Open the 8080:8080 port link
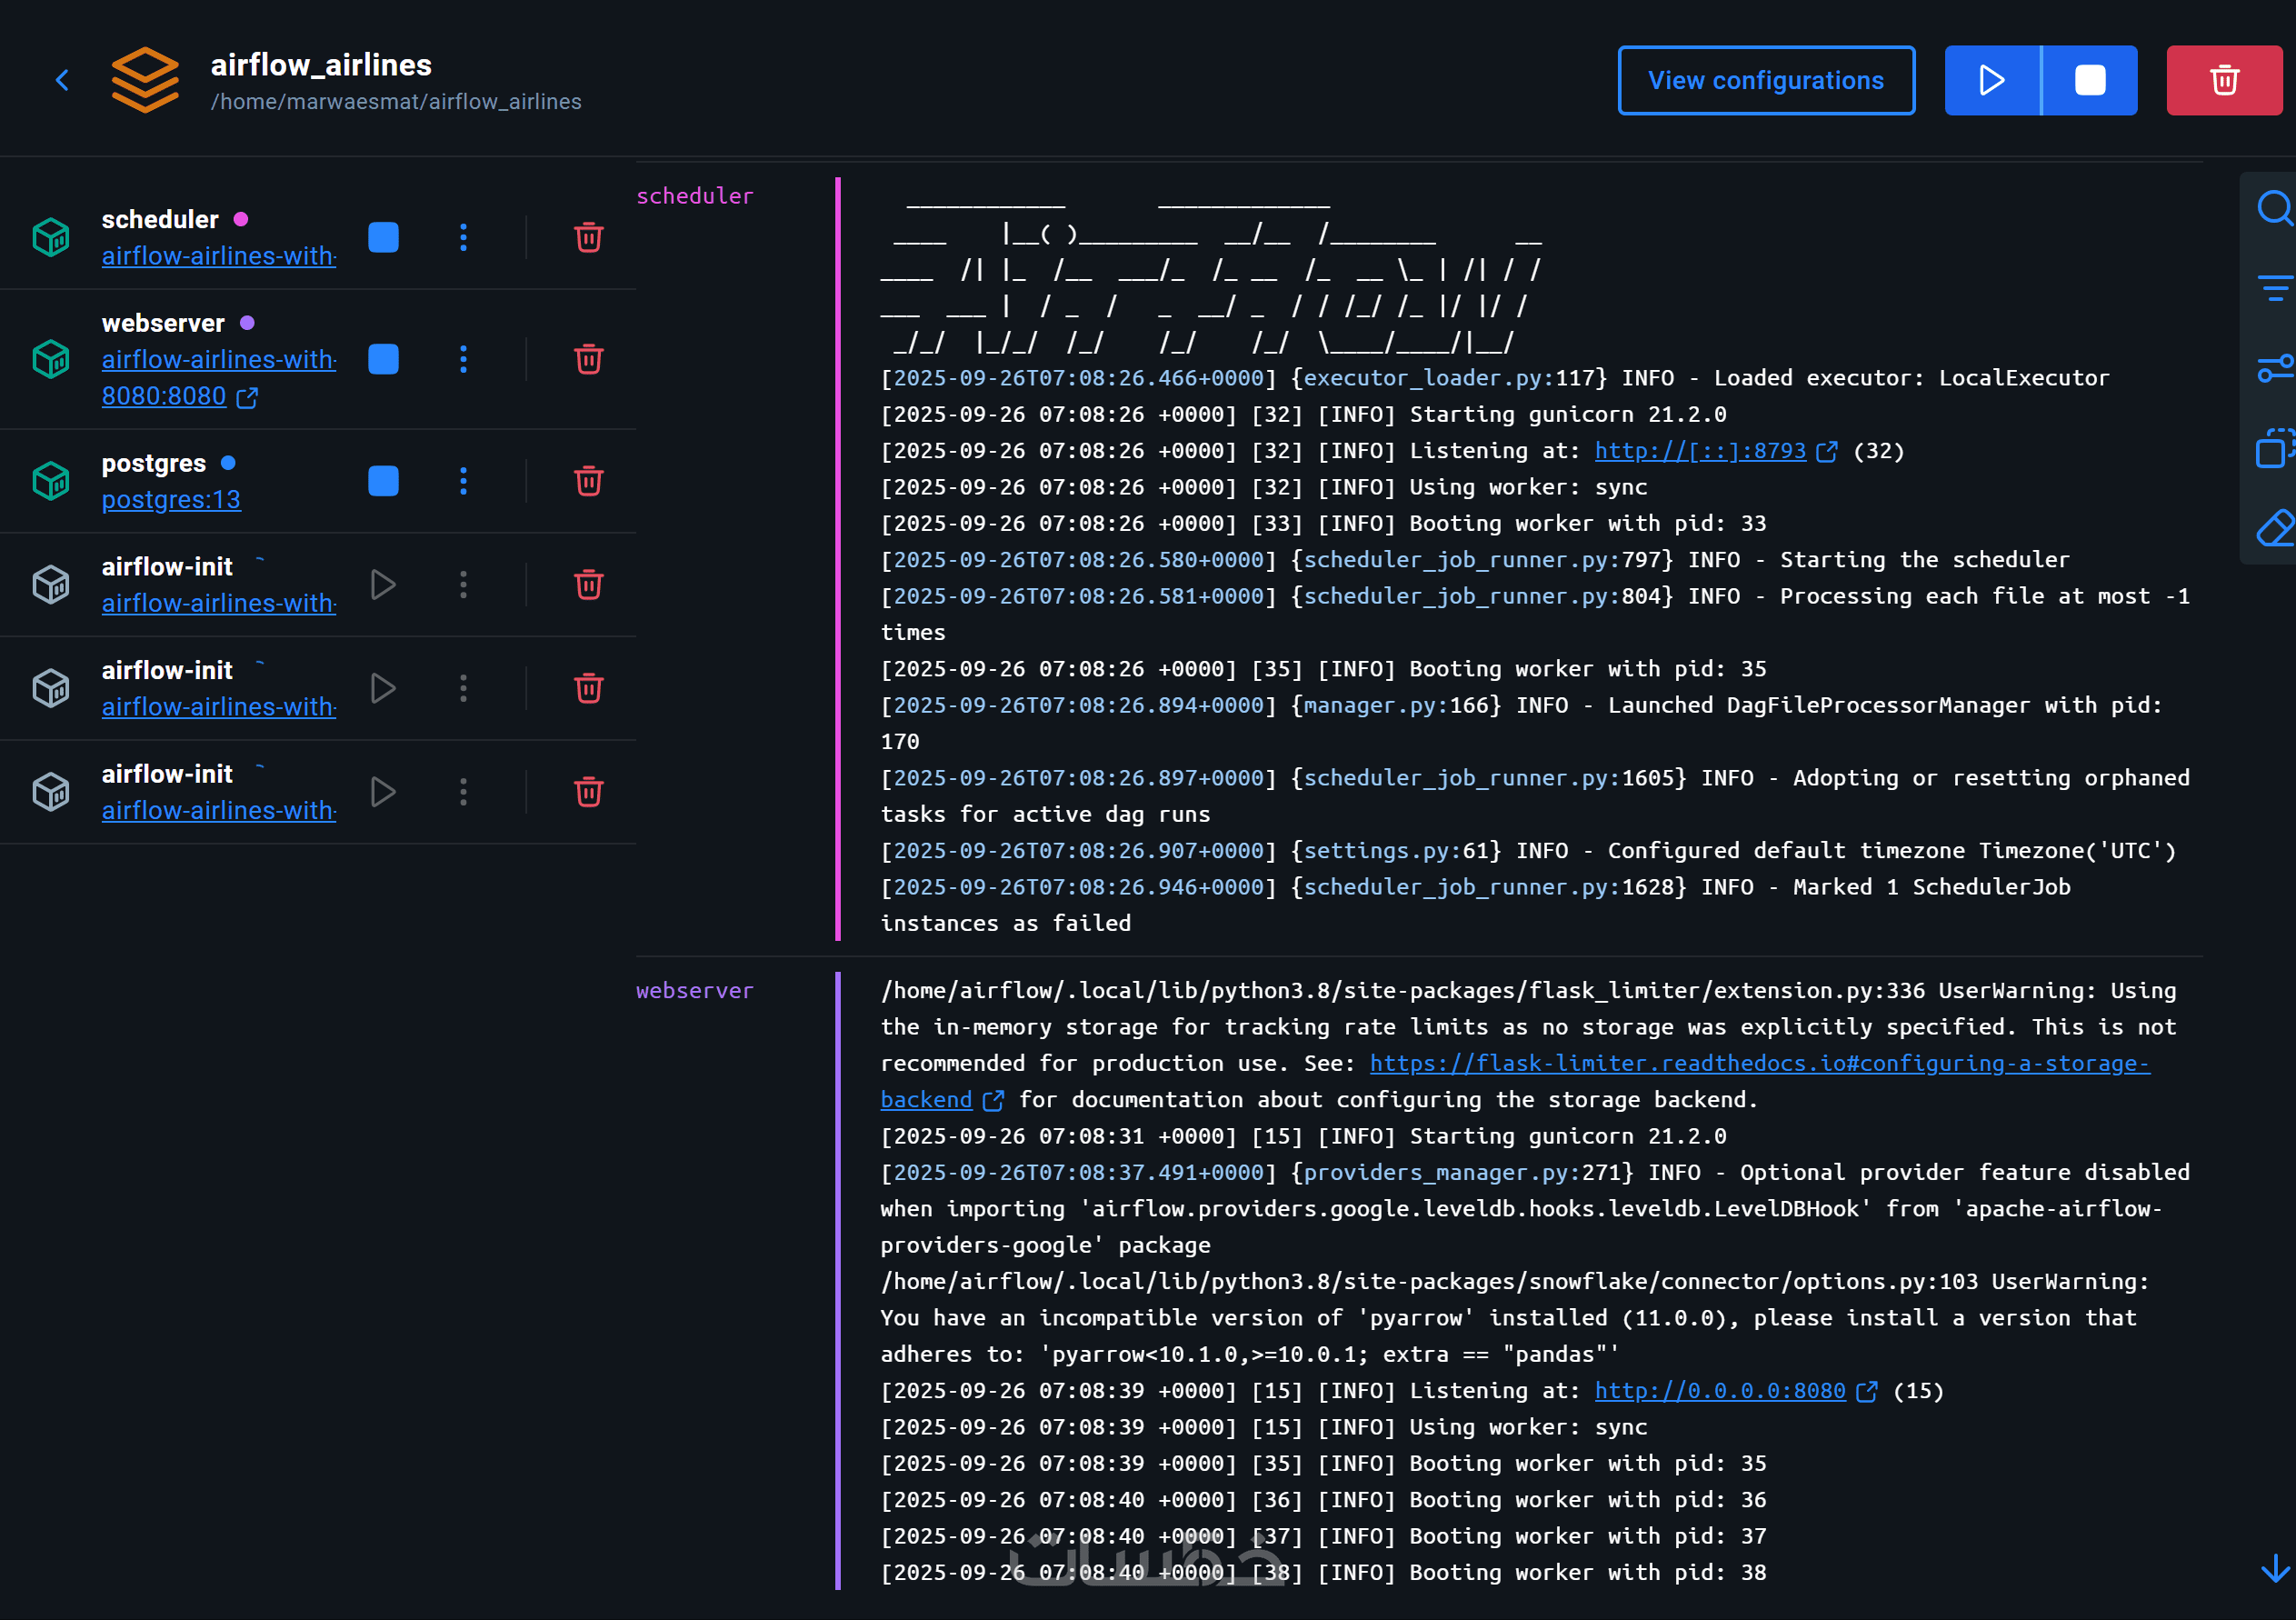This screenshot has width=2296, height=1620. [165, 397]
